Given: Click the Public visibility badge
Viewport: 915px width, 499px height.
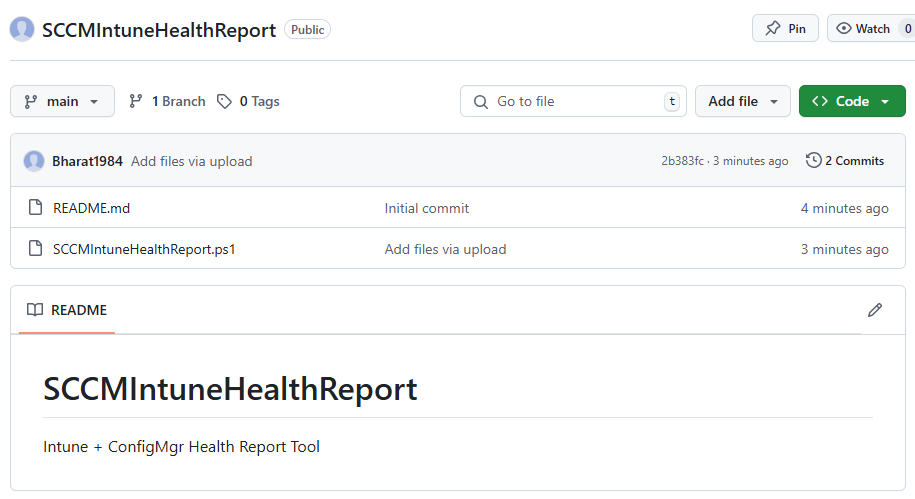Looking at the screenshot, I should tap(308, 29).
